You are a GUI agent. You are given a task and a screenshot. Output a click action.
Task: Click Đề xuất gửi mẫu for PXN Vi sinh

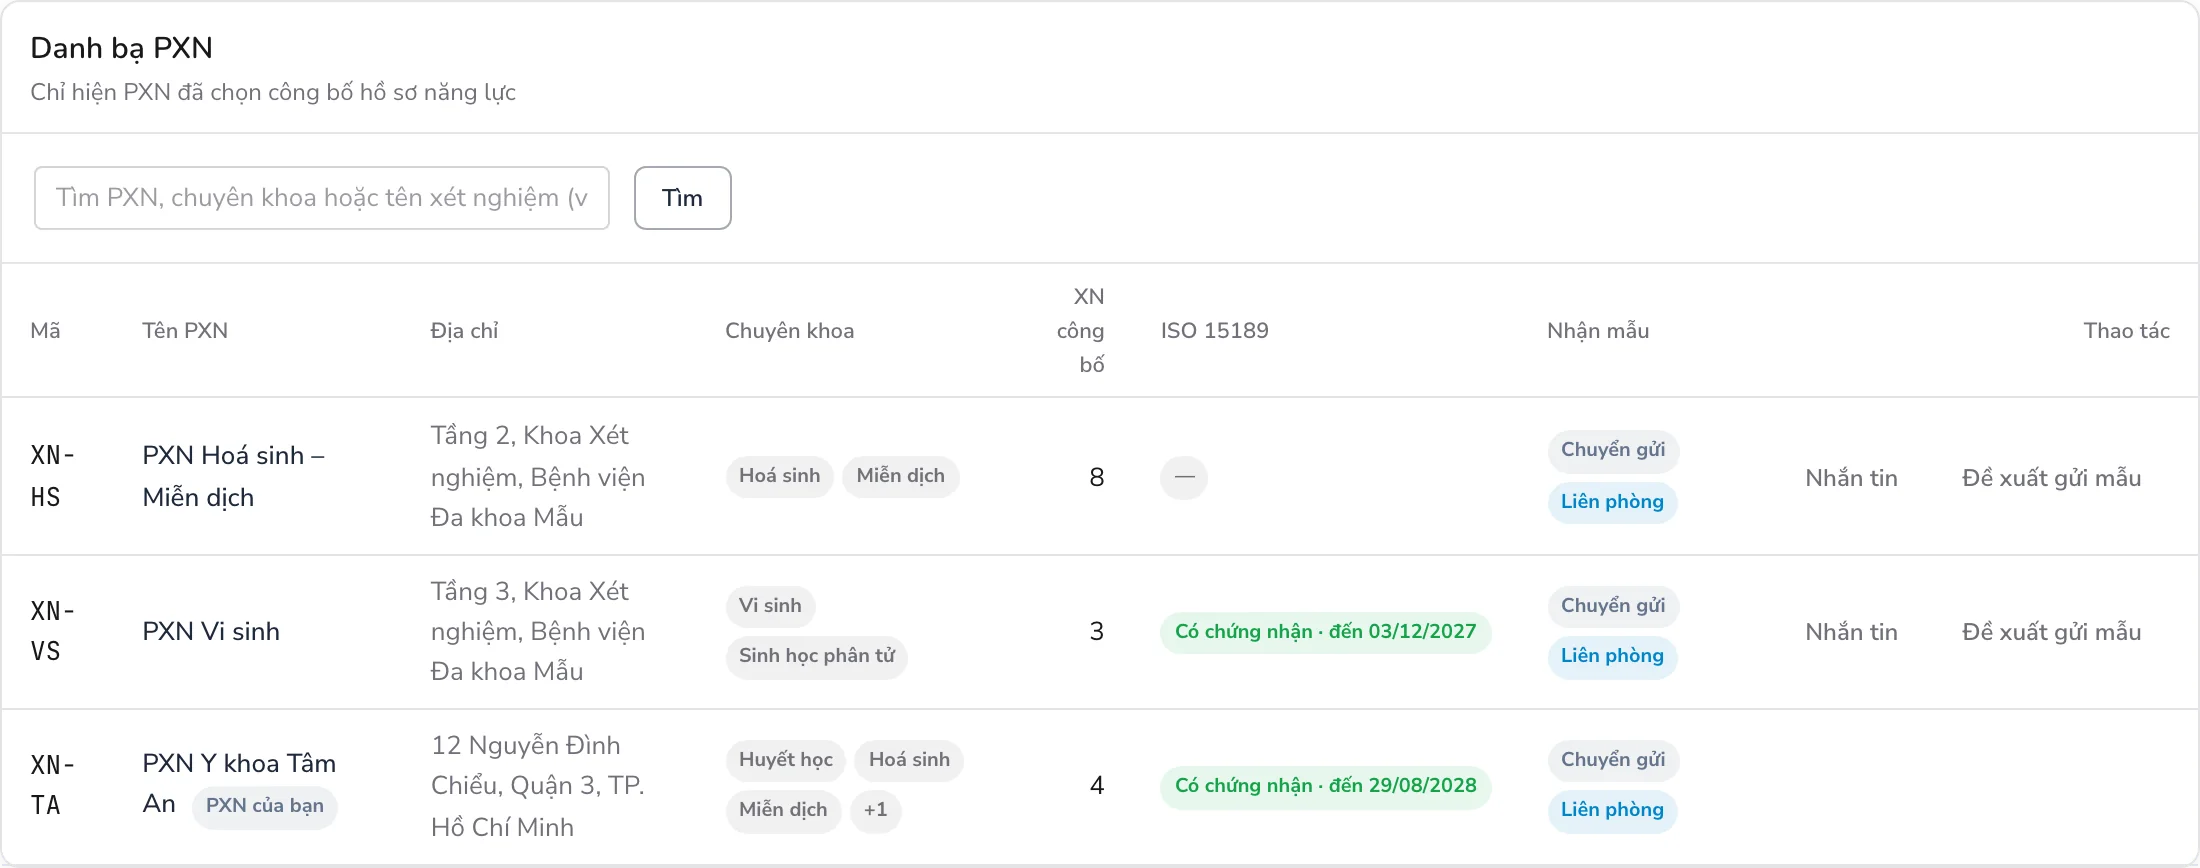pyautogui.click(x=2052, y=632)
